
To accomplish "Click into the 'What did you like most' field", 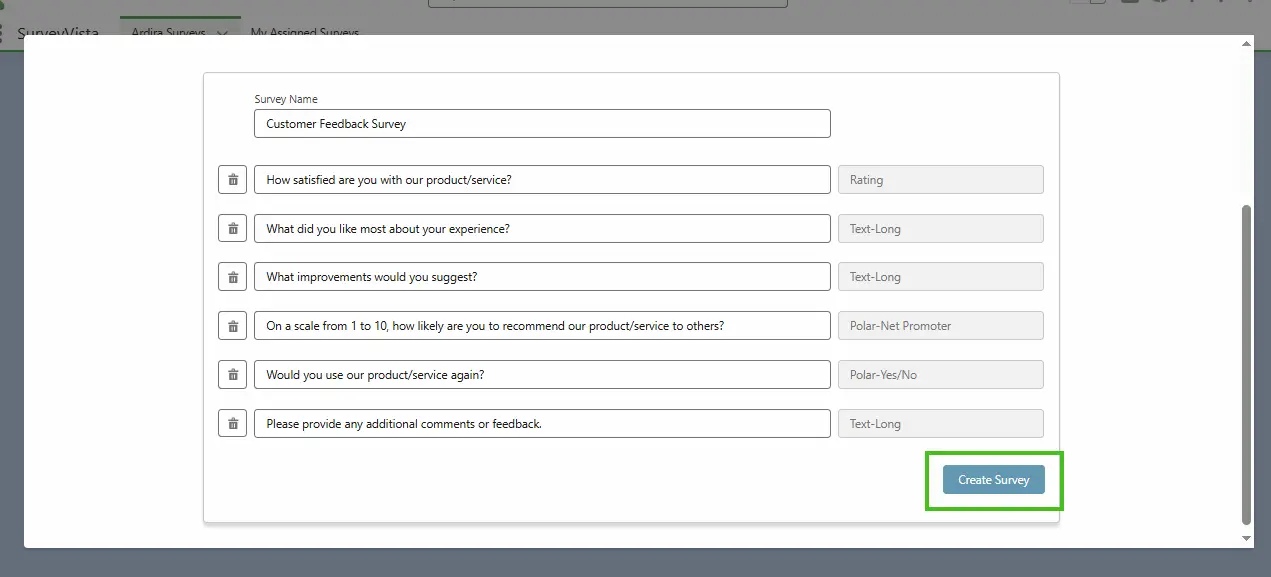I will [x=542, y=229].
